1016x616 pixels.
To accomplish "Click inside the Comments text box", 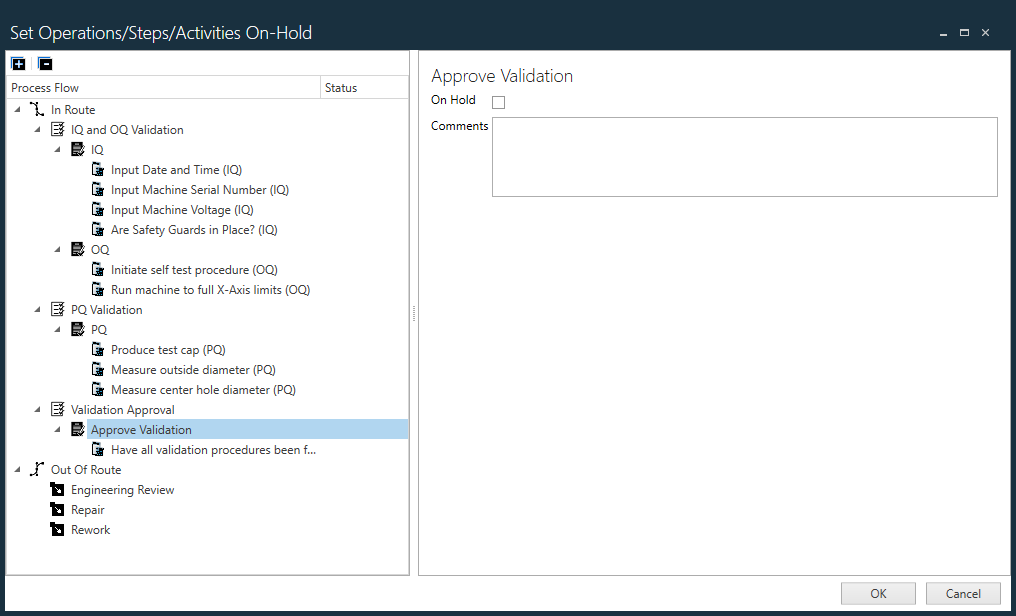I will pyautogui.click(x=744, y=157).
